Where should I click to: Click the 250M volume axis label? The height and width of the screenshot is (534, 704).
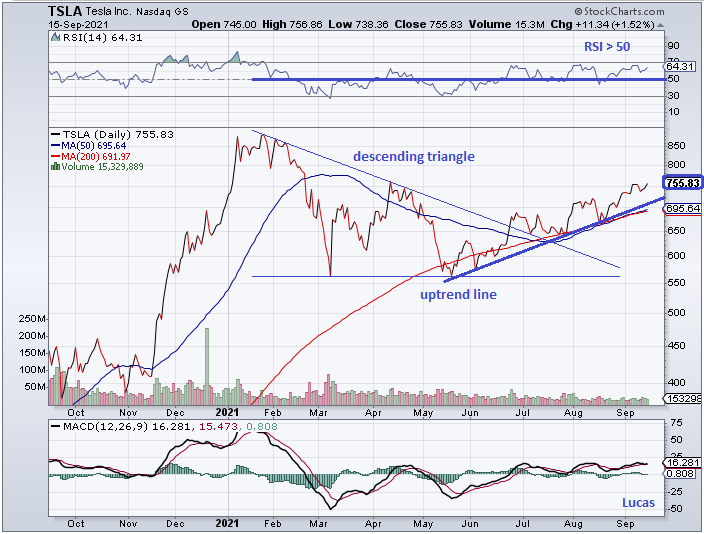click(32, 319)
